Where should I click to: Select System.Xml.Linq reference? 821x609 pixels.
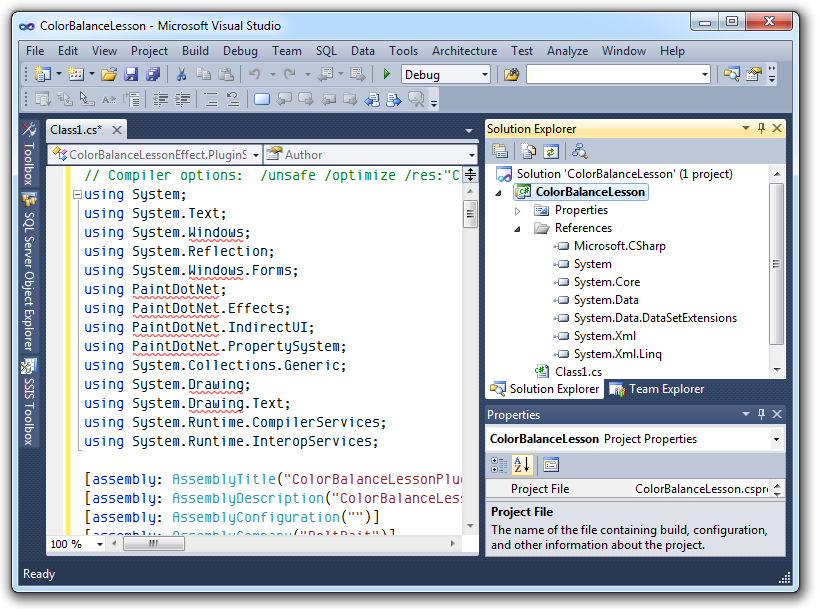pyautogui.click(x=617, y=354)
